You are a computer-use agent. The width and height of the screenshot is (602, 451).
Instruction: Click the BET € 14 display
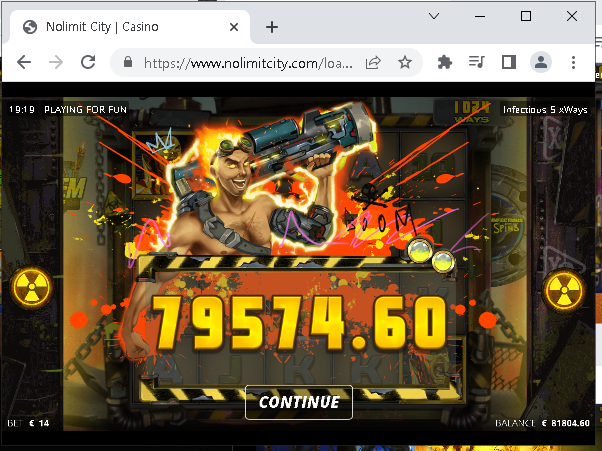point(28,423)
